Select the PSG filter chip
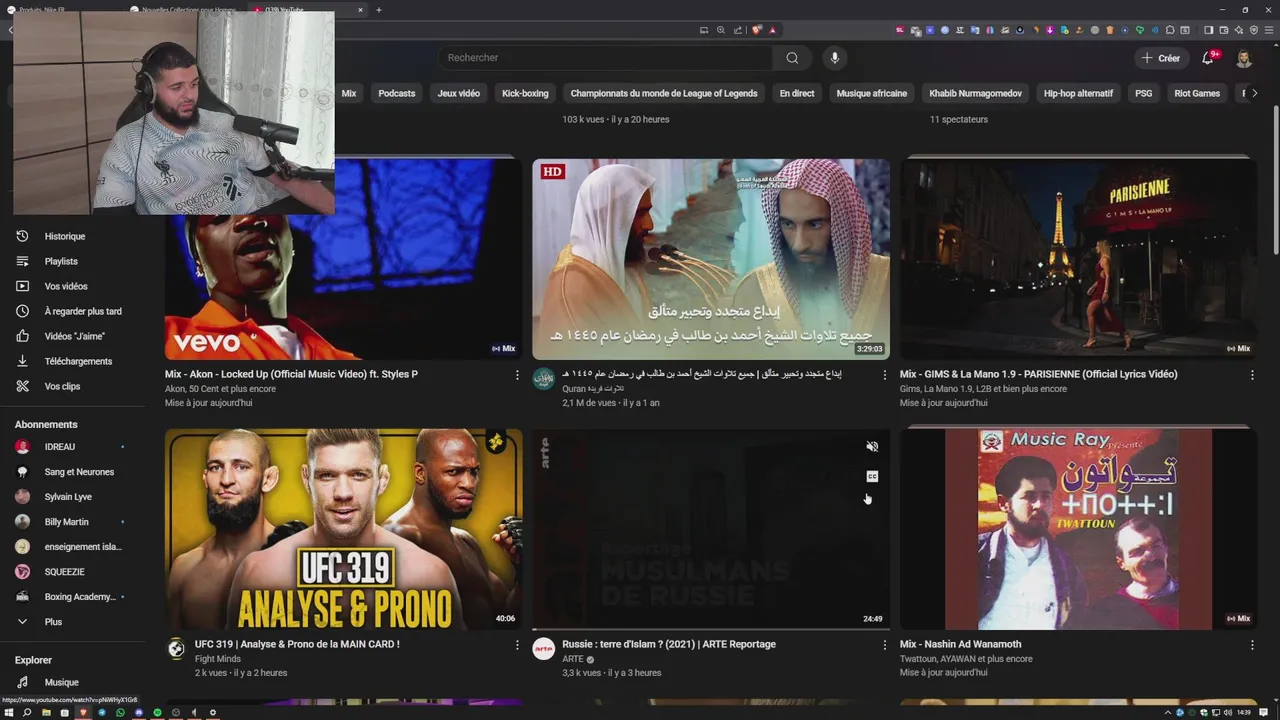Viewport: 1280px width, 720px height. pos(1143,93)
